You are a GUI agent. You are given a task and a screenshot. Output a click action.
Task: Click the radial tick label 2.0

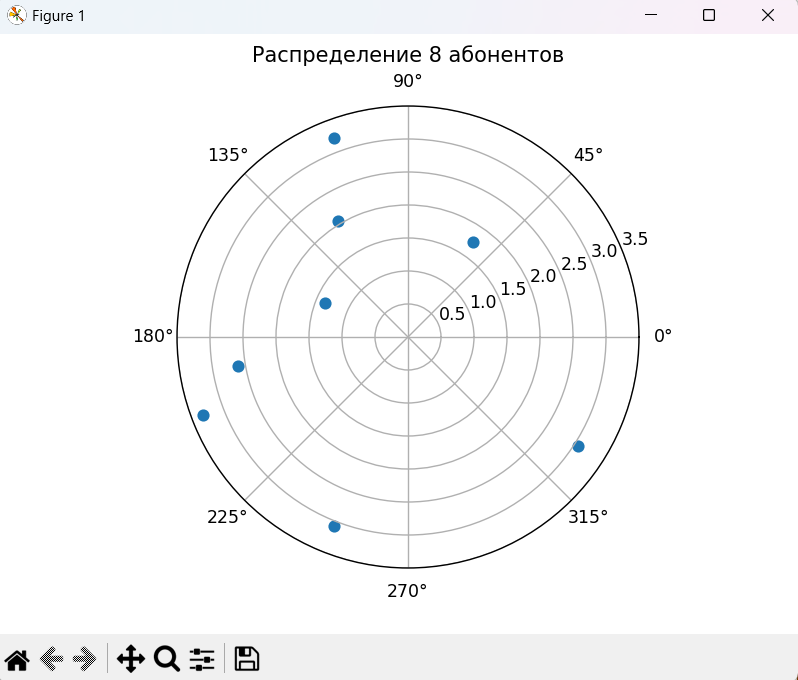coord(543,276)
